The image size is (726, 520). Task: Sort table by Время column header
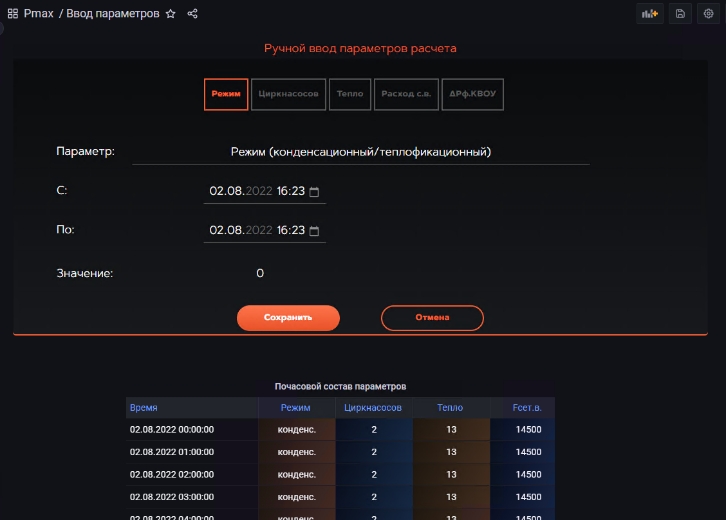[144, 408]
